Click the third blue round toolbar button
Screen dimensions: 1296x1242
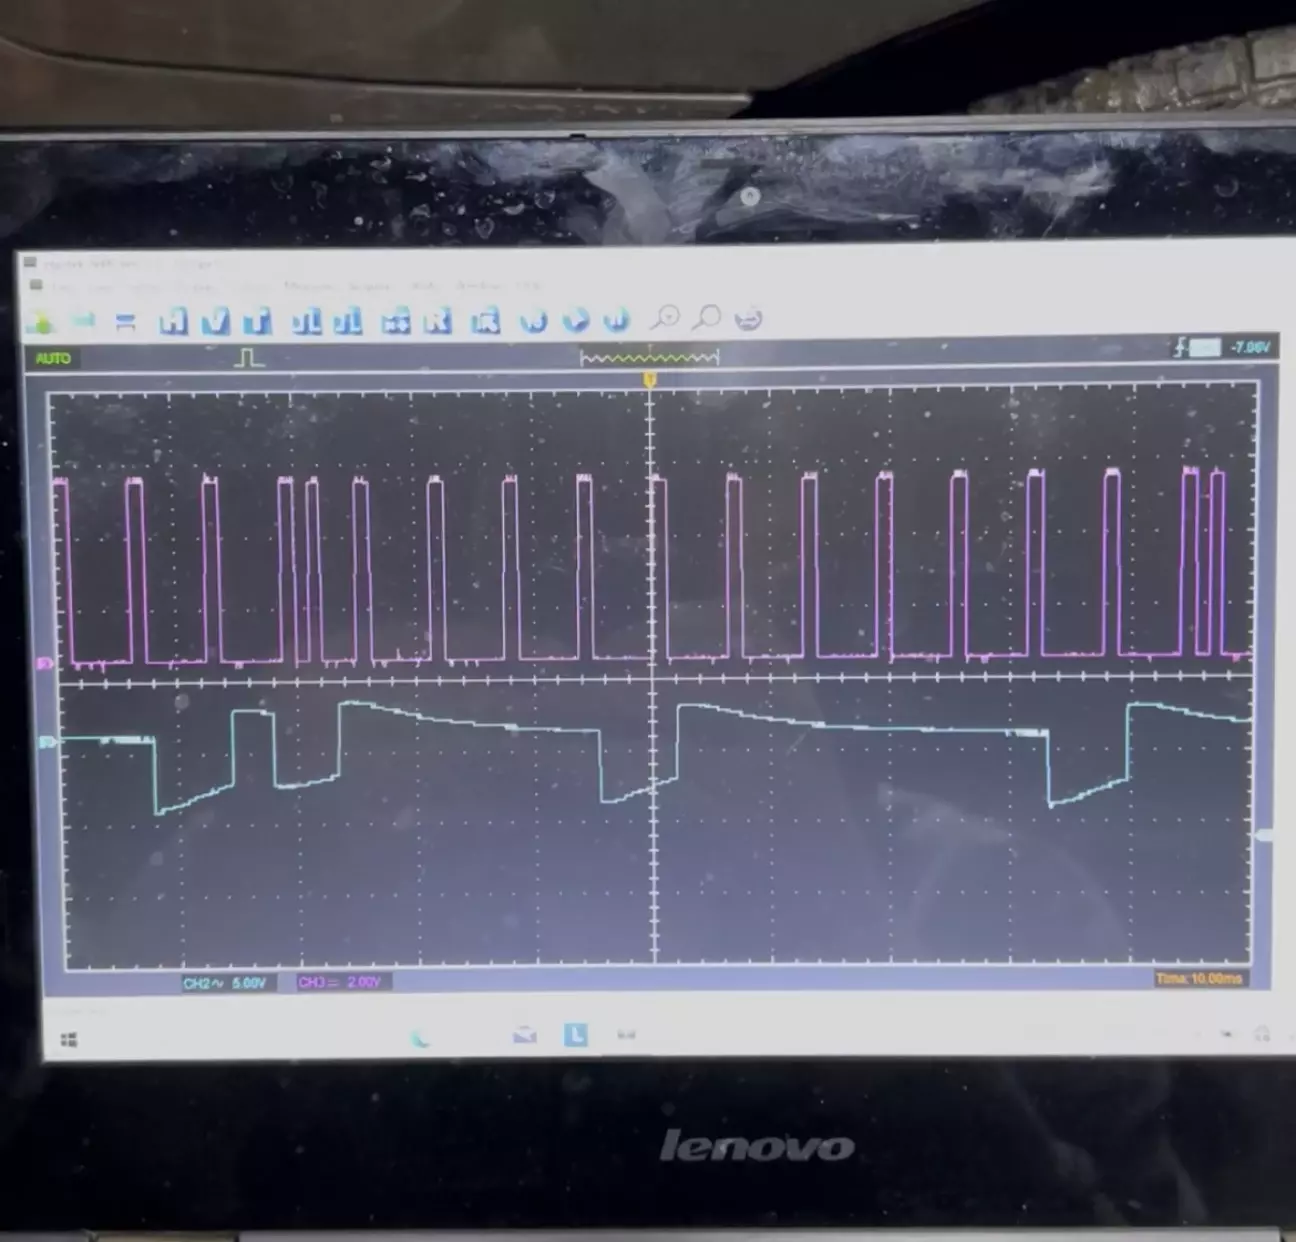pyautogui.click(x=617, y=320)
